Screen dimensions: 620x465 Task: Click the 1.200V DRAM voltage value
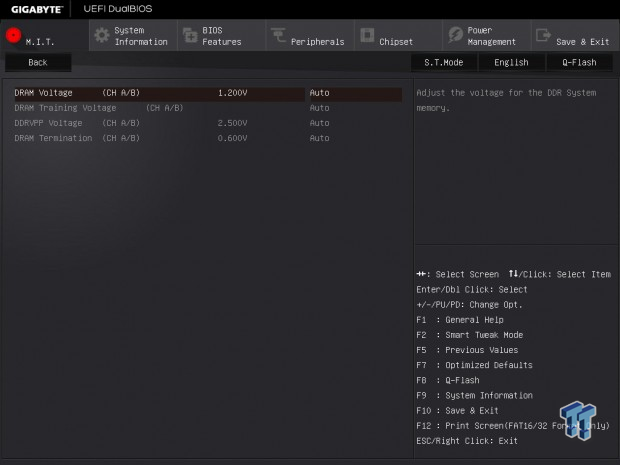click(232, 93)
